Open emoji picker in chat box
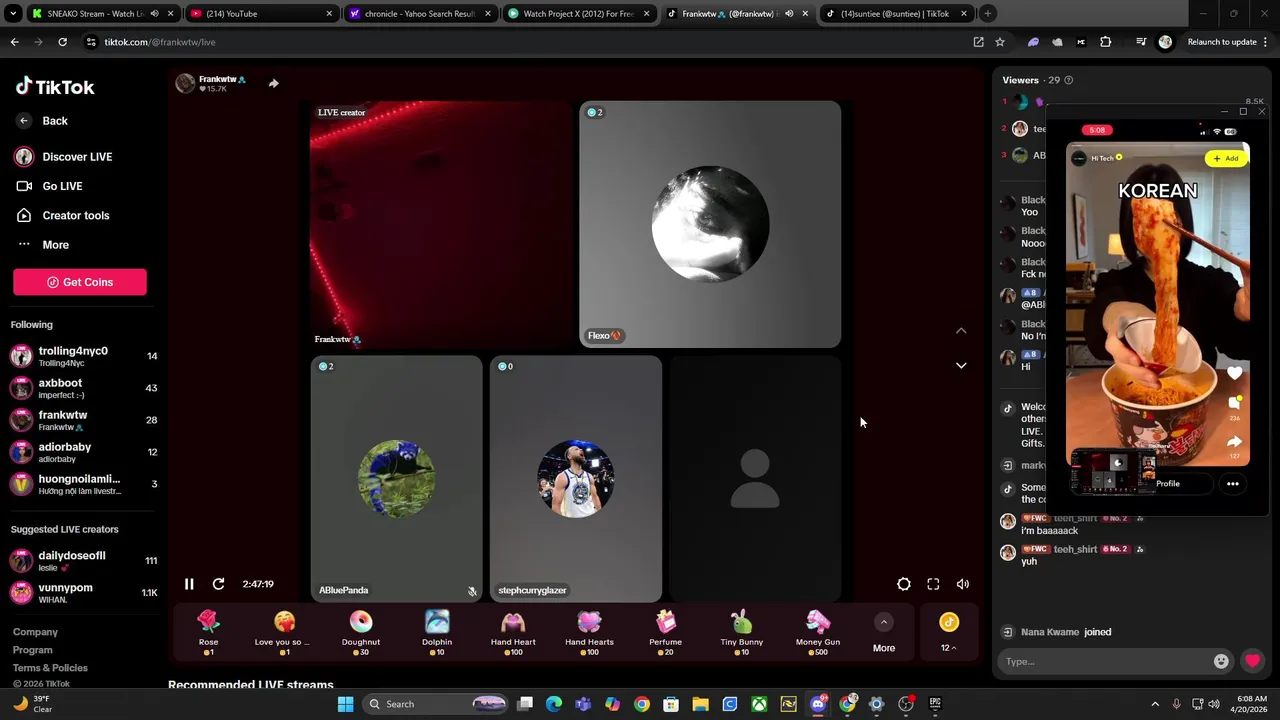Screen dimensions: 1280x720 [1221, 661]
